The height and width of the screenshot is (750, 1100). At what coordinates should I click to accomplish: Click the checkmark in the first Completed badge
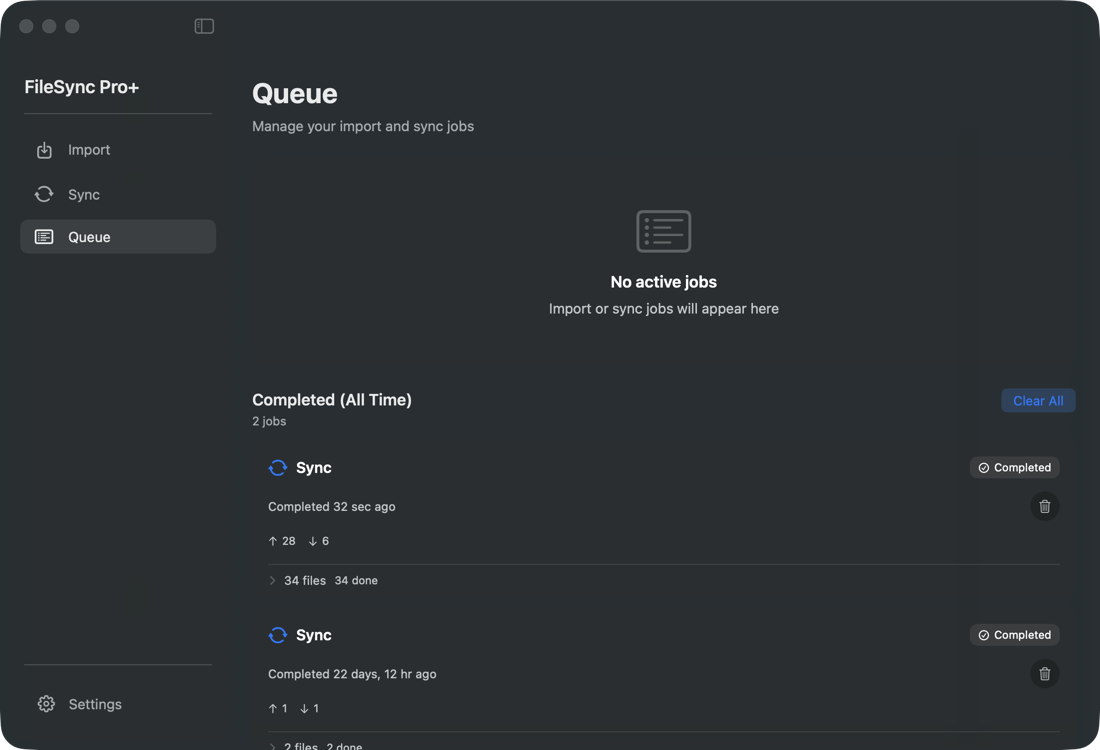984,467
